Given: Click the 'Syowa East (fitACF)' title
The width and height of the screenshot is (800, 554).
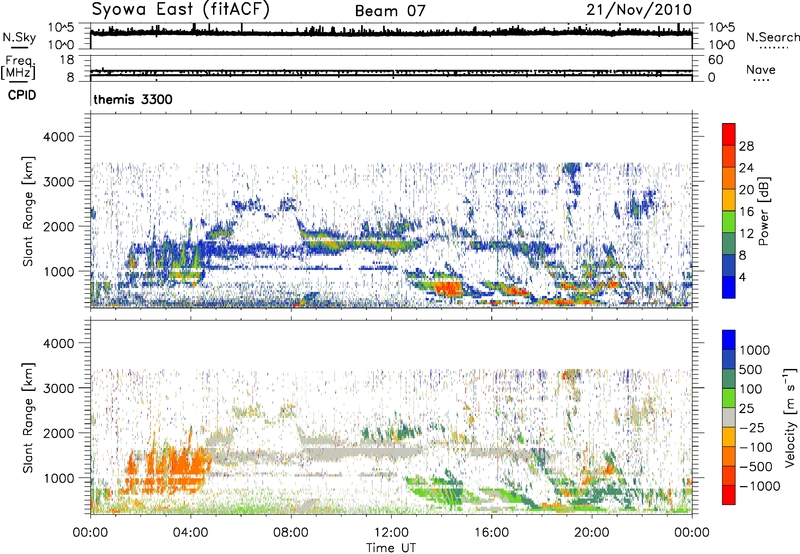Looking at the screenshot, I should point(181,10).
